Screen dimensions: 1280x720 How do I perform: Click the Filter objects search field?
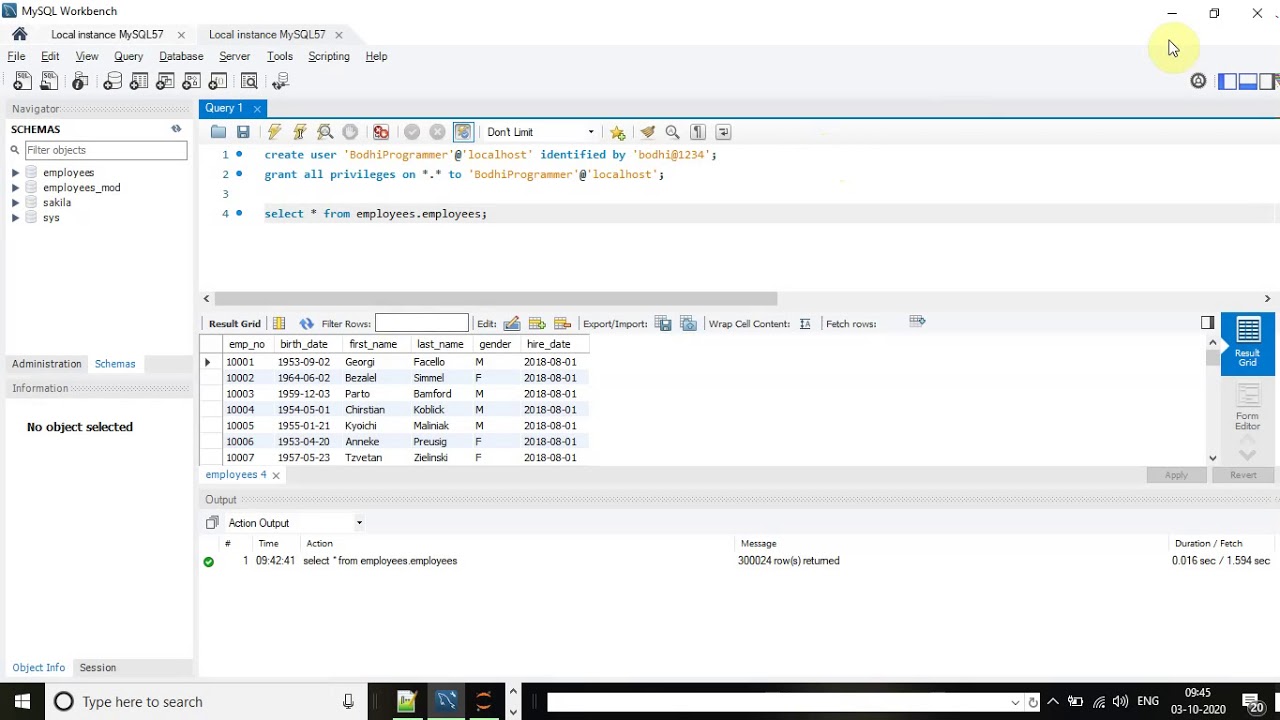[105, 150]
